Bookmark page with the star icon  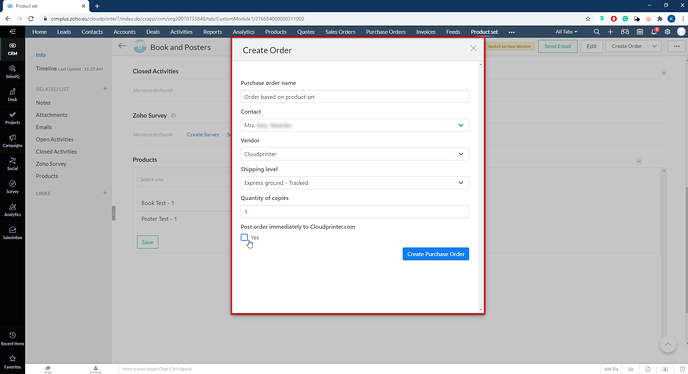tap(588, 19)
